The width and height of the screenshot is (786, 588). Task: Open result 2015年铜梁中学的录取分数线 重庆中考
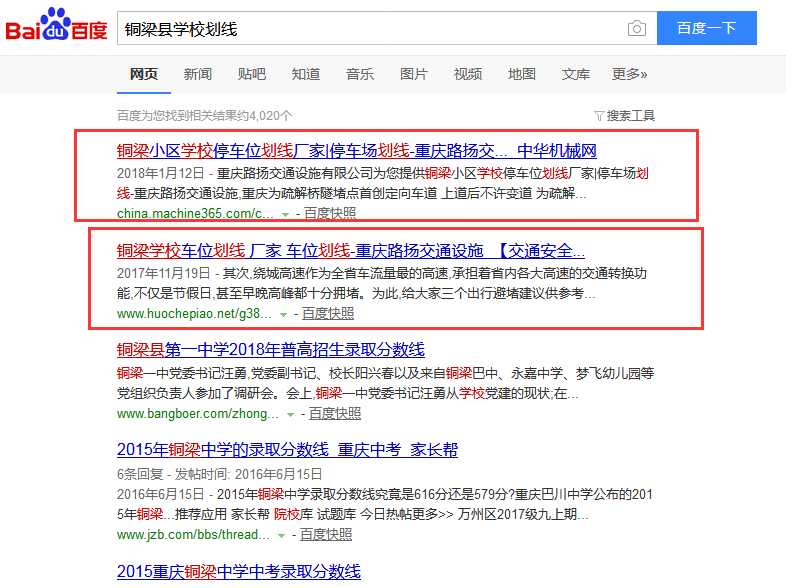(x=287, y=450)
